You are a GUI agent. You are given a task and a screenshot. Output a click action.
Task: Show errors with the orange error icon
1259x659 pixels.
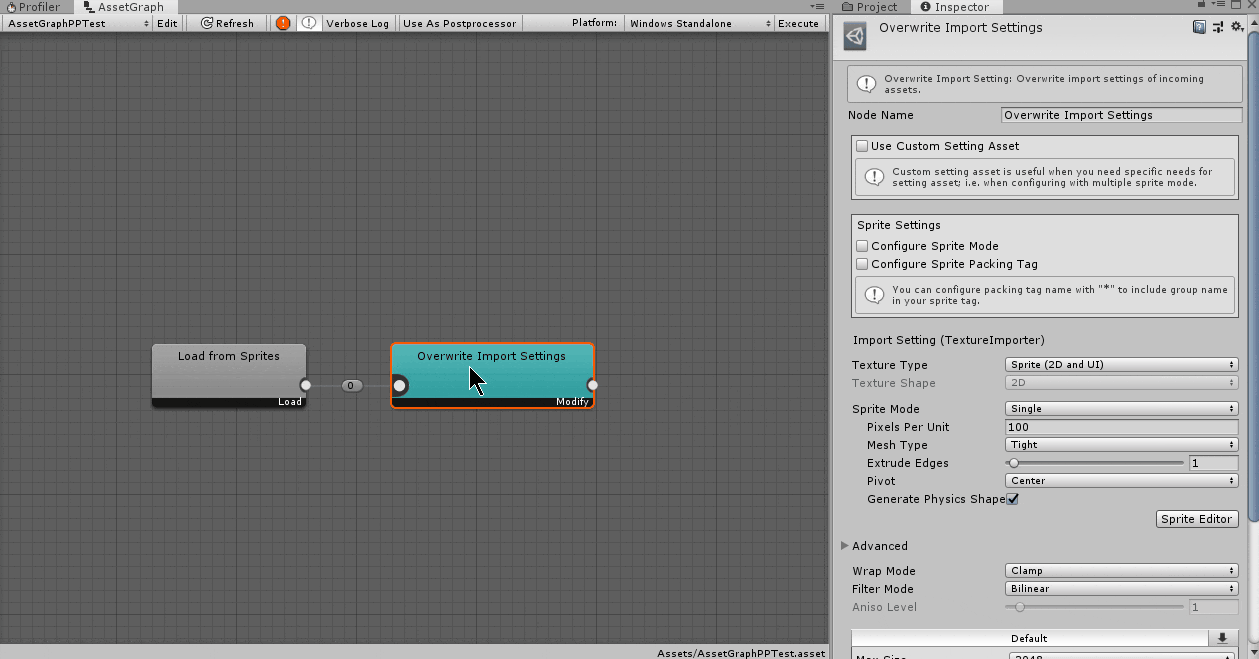pos(283,23)
